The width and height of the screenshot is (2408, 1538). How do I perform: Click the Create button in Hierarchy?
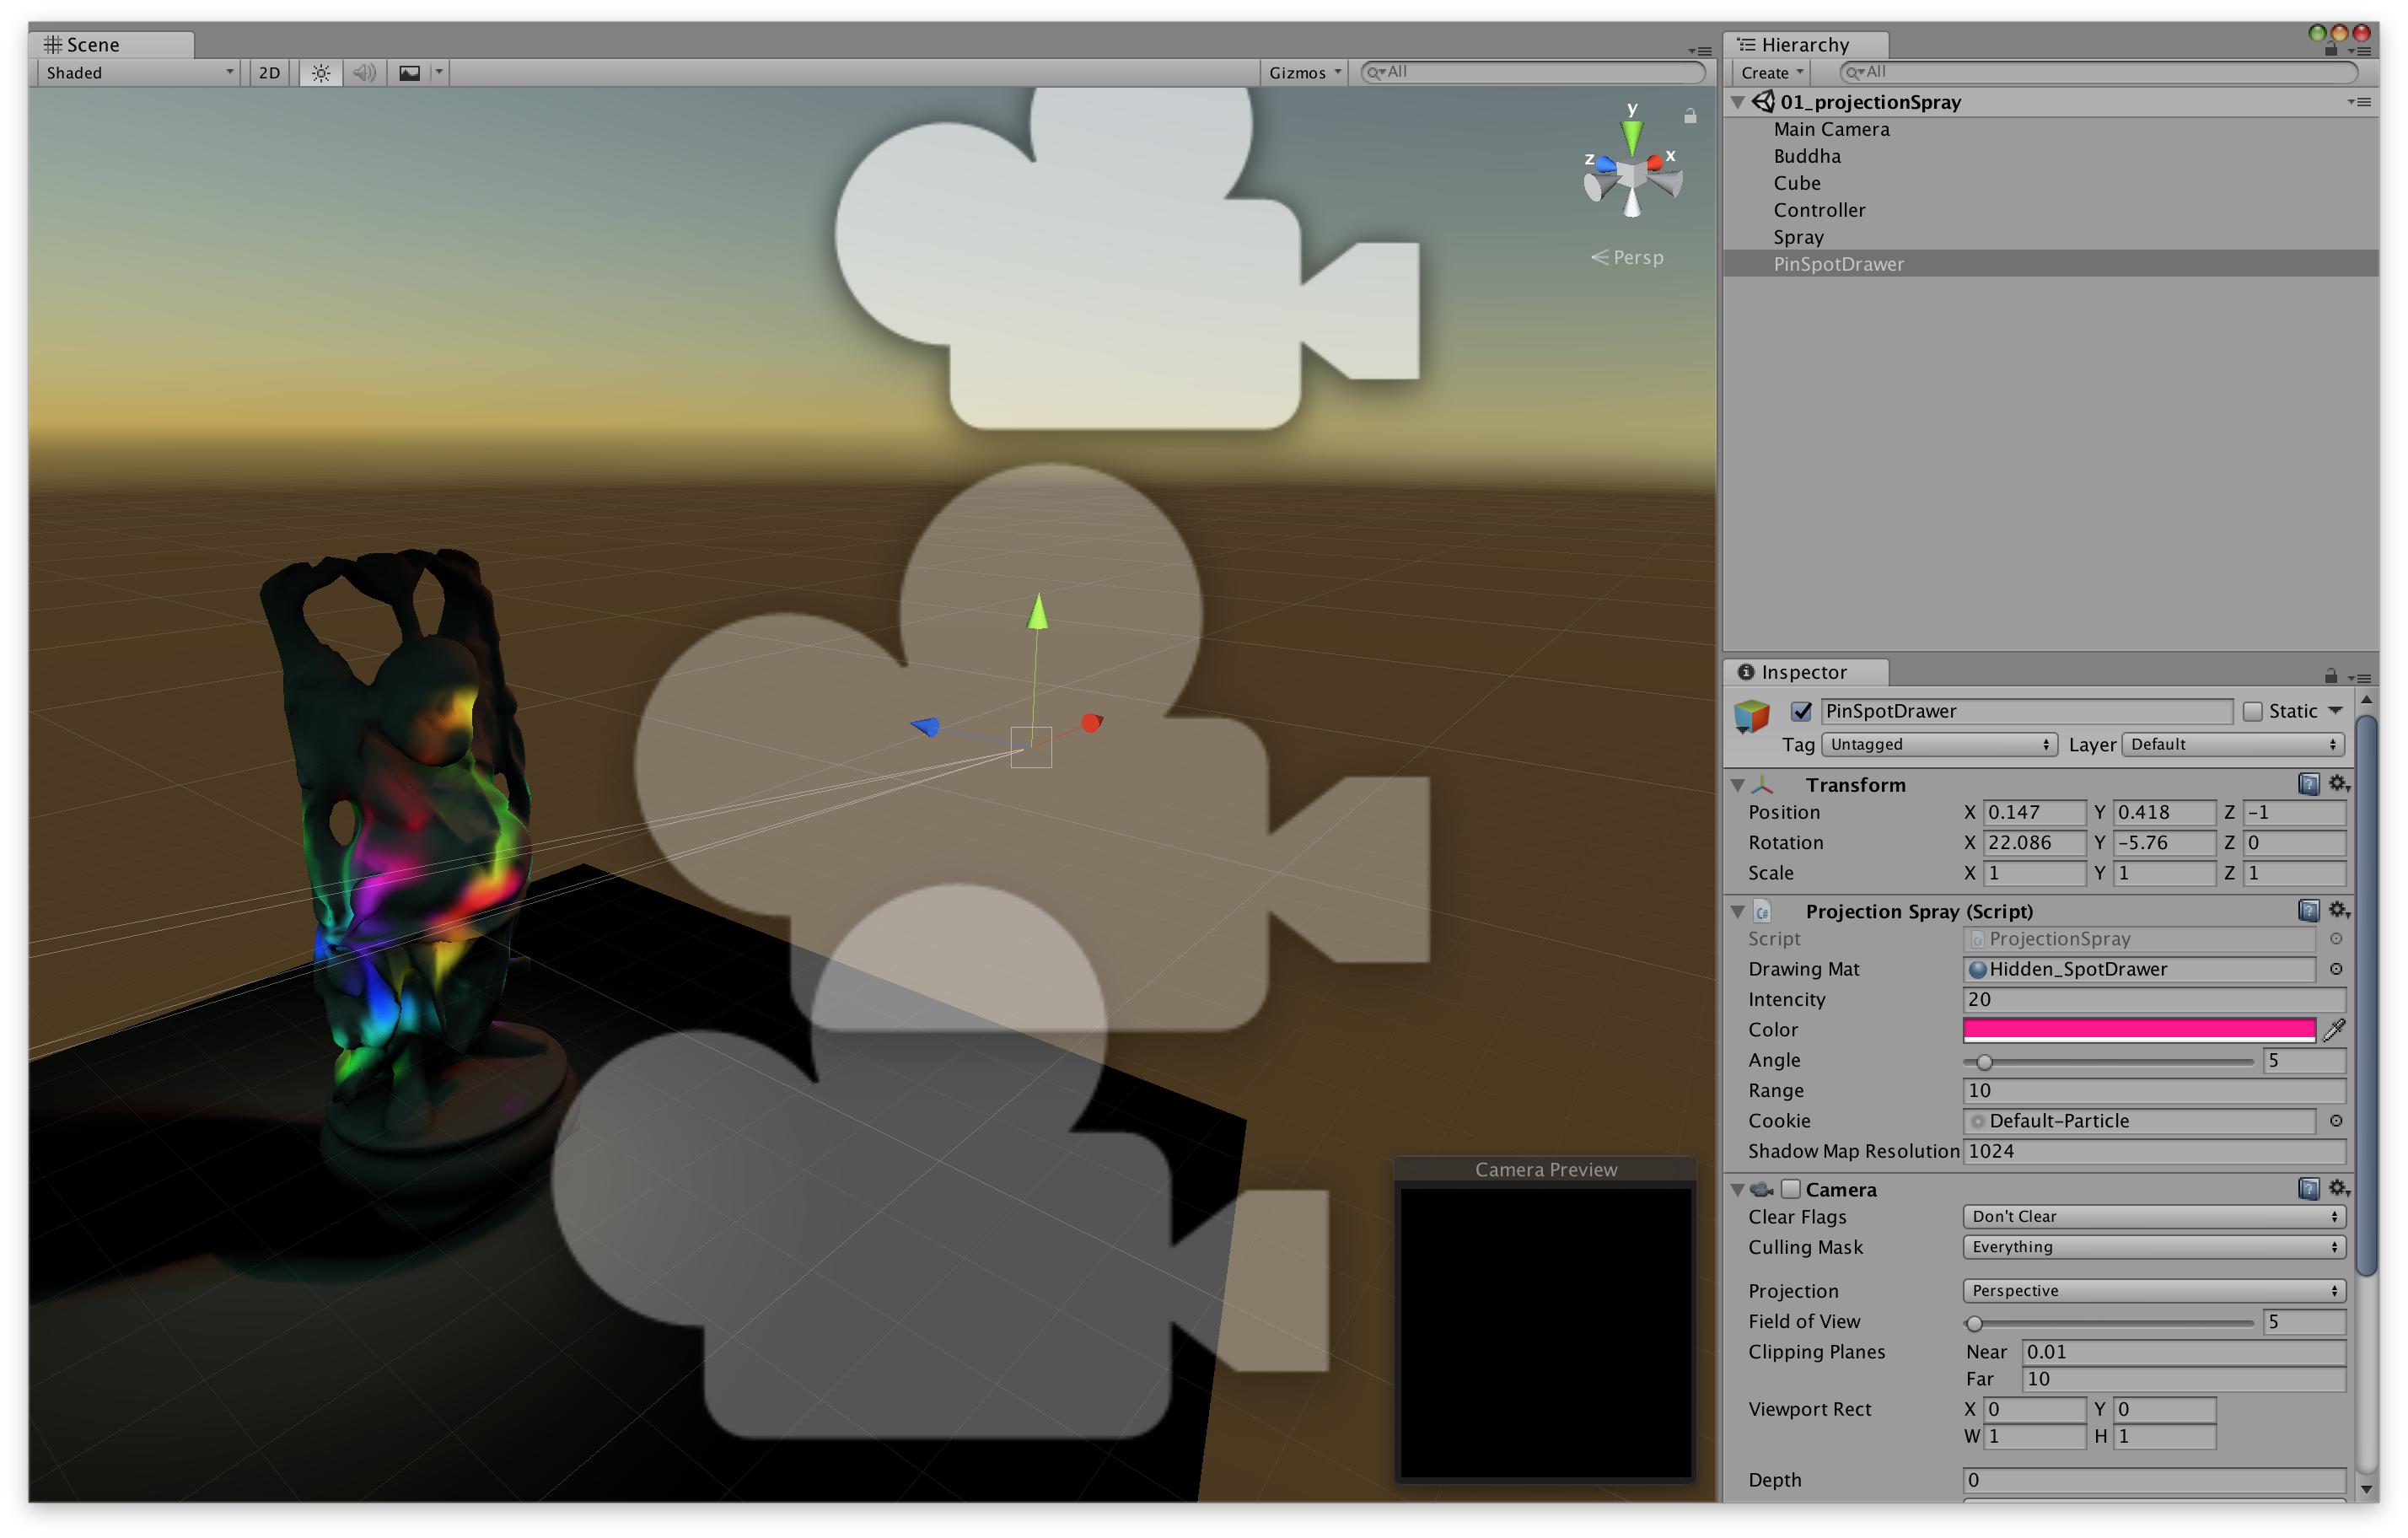pos(1768,72)
